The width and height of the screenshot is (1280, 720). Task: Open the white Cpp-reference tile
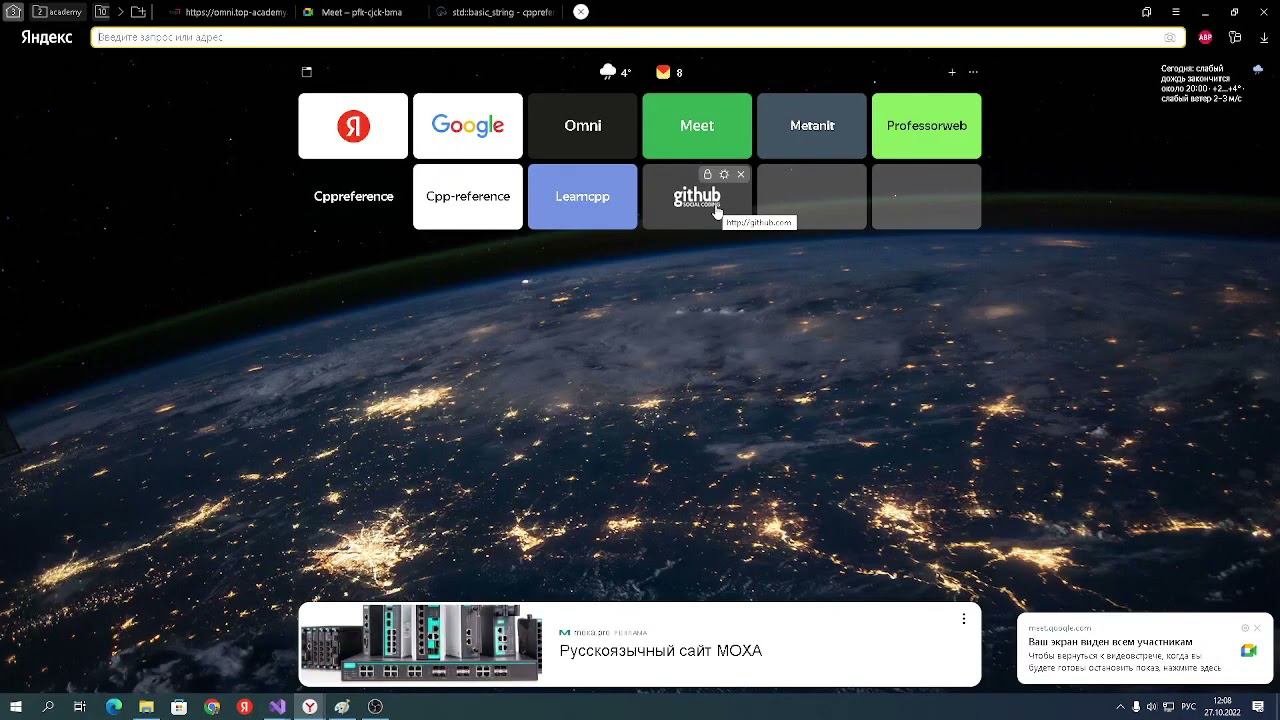coord(468,197)
